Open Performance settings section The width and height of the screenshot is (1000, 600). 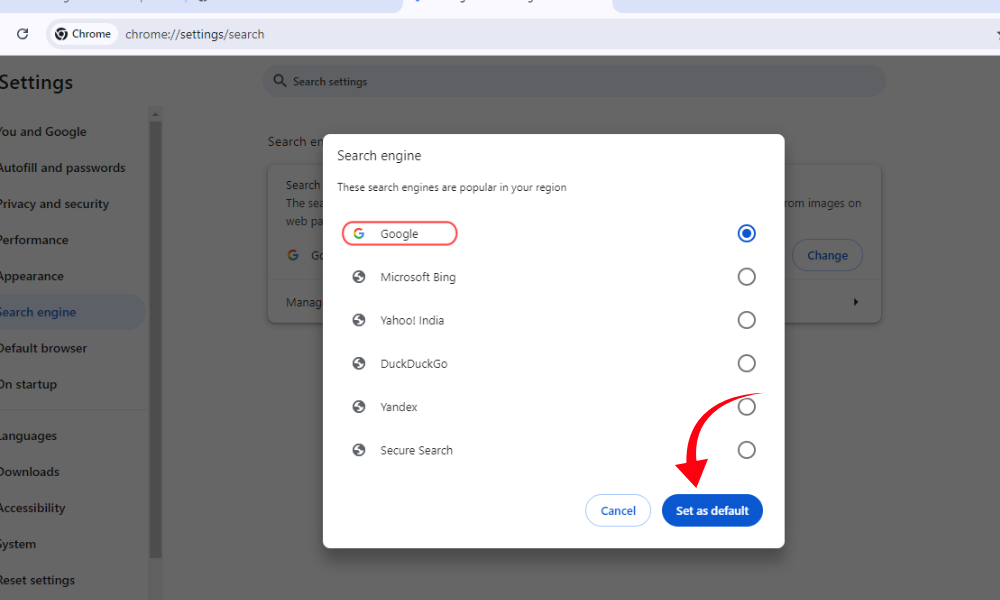(34, 240)
